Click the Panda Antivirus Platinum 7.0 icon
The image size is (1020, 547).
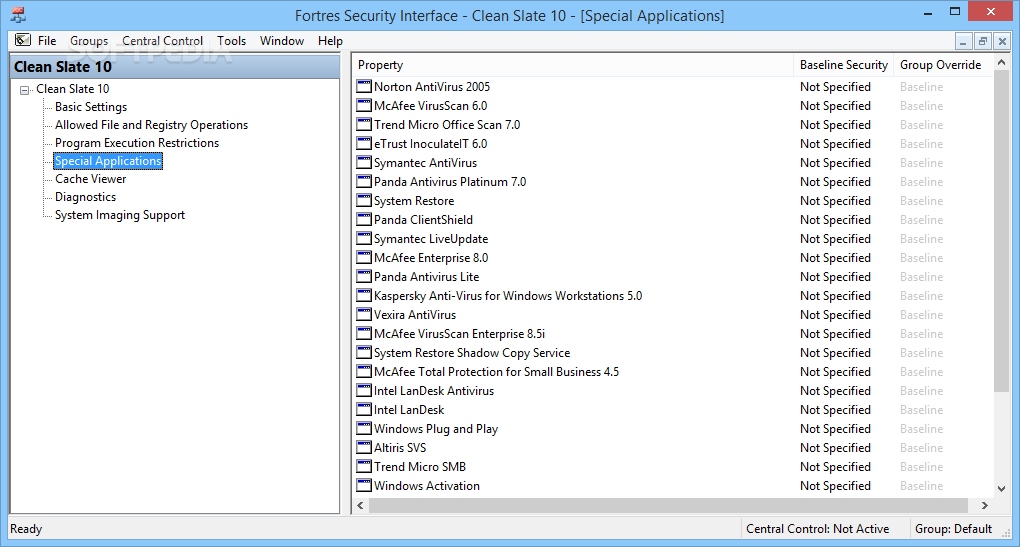[x=364, y=181]
